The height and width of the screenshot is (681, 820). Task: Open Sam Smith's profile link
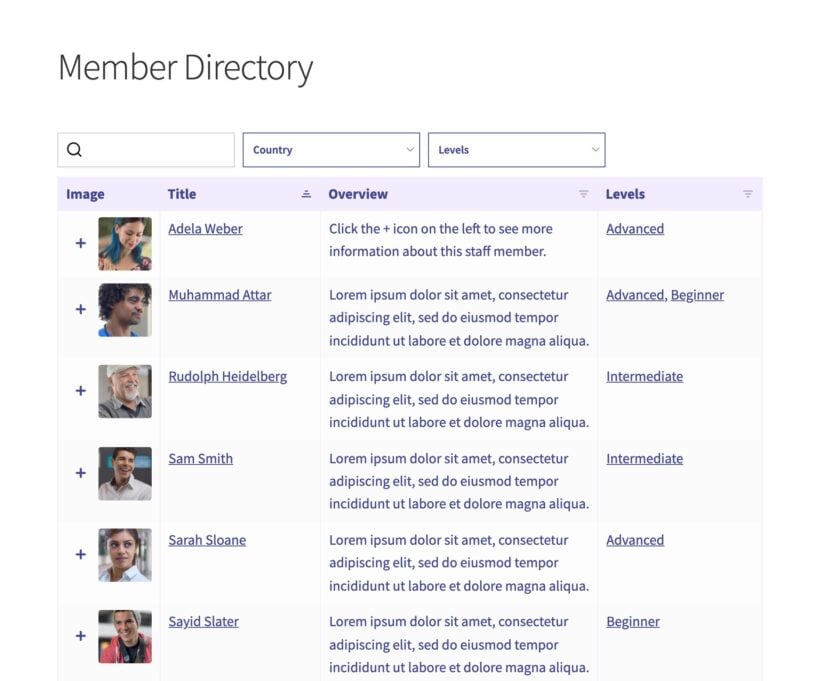point(201,459)
